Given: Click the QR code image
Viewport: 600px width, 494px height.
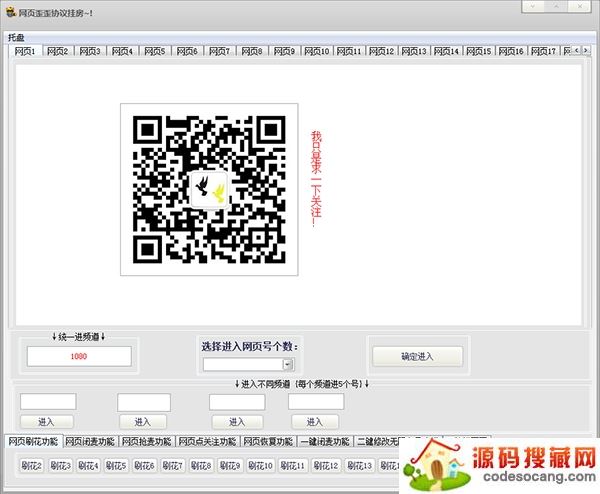Looking at the screenshot, I should point(209,189).
